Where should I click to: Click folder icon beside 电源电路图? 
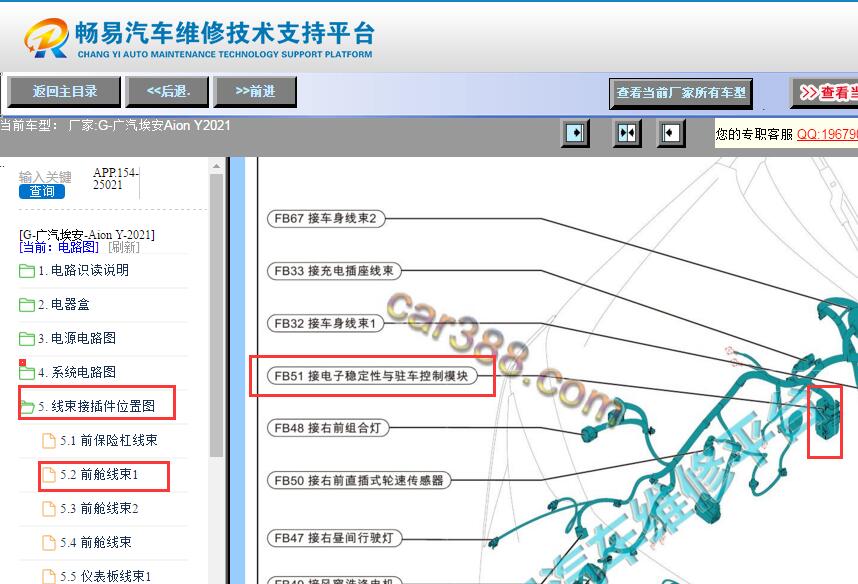click(x=27, y=339)
